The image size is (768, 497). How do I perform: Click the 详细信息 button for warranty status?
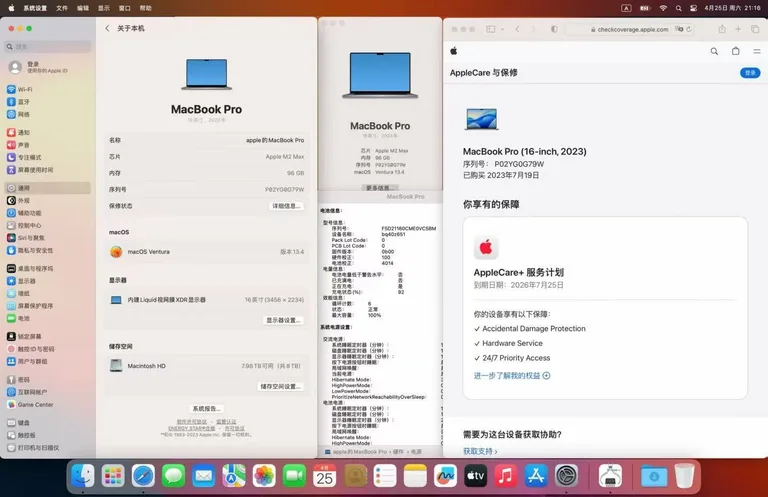(x=286, y=206)
